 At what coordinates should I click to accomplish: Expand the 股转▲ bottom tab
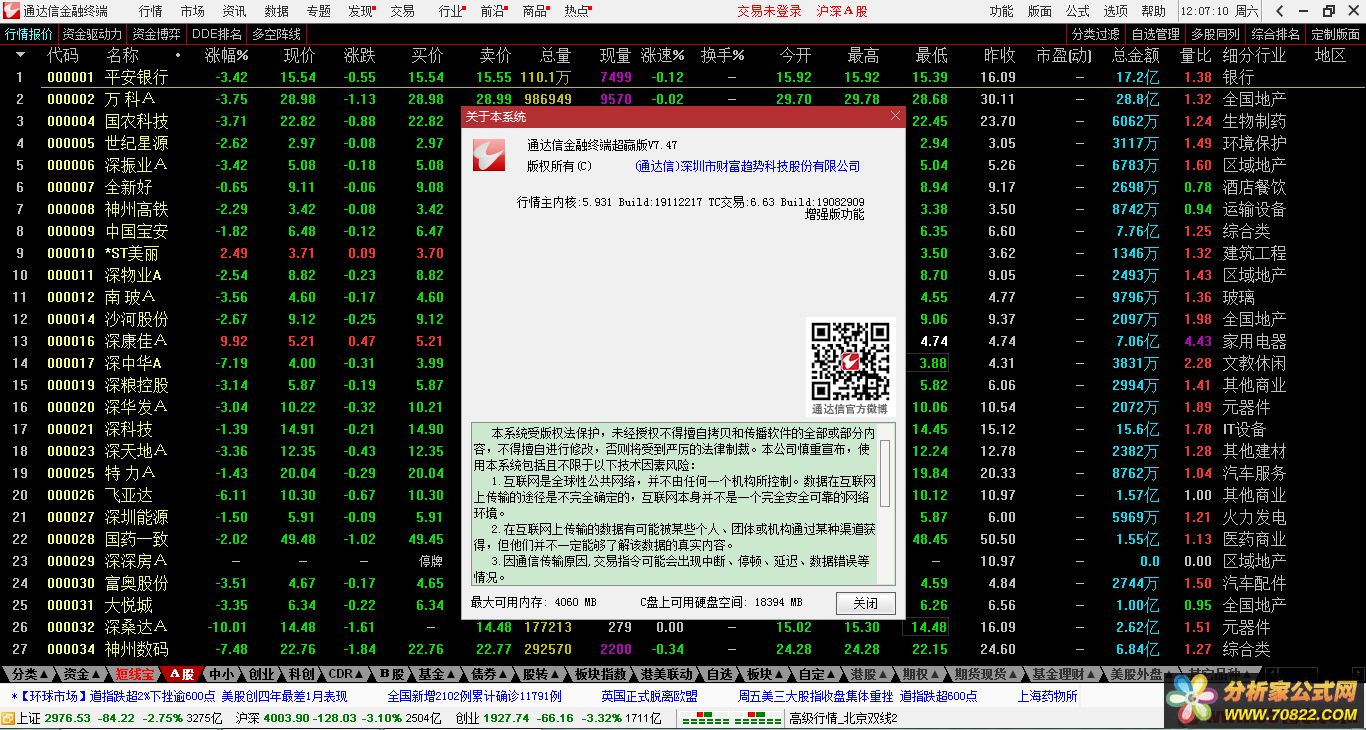click(x=541, y=674)
